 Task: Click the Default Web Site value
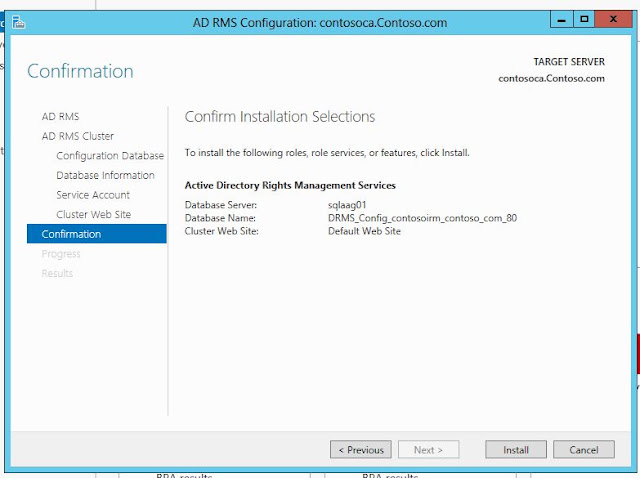point(364,231)
